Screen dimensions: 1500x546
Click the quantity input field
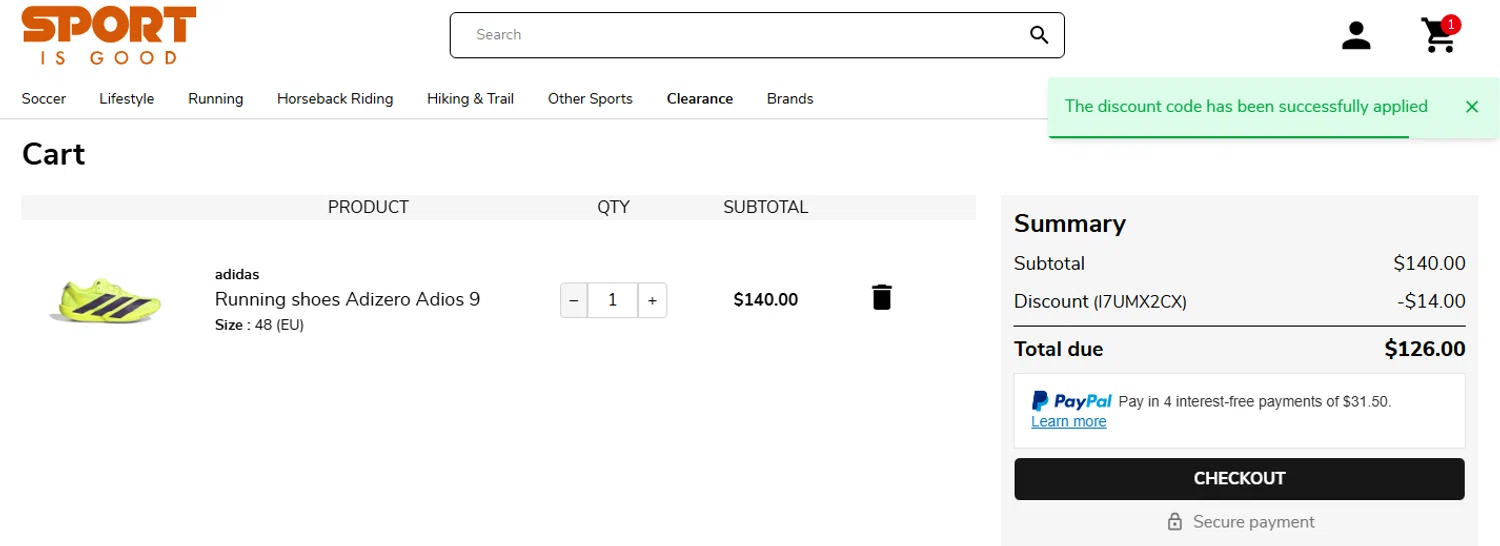click(612, 300)
